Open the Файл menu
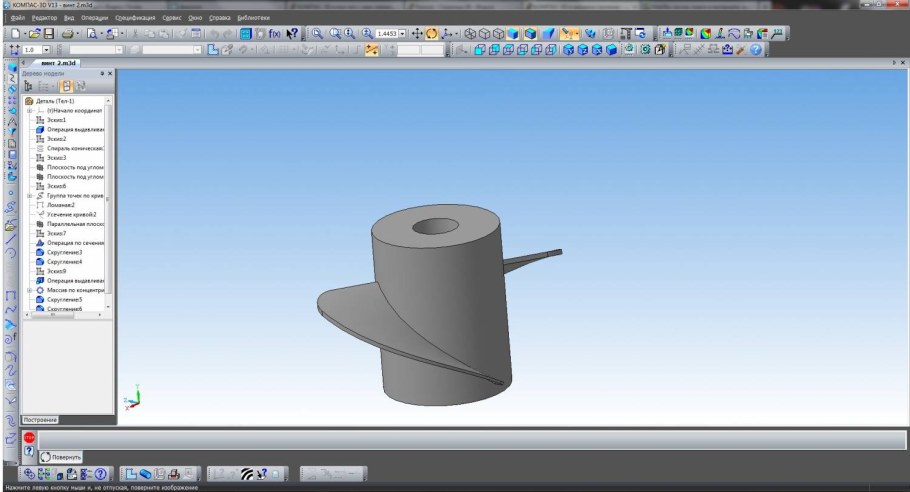Image resolution: width=910 pixels, height=492 pixels. (x=17, y=18)
